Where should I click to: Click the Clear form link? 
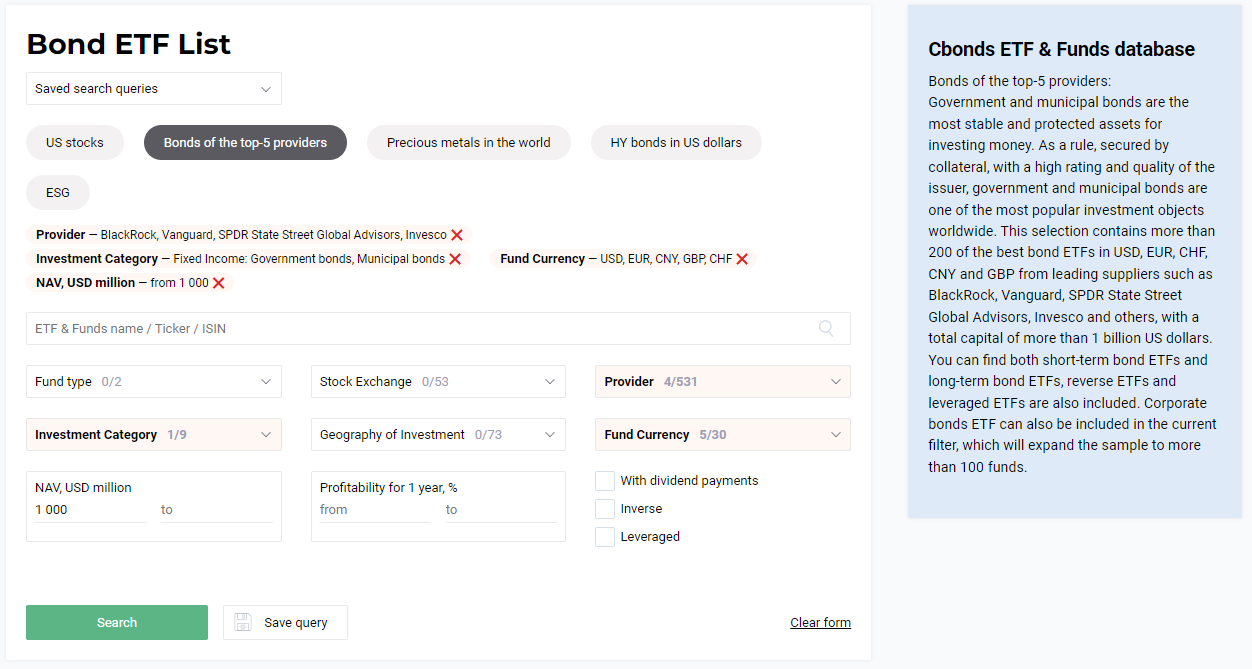tap(820, 622)
